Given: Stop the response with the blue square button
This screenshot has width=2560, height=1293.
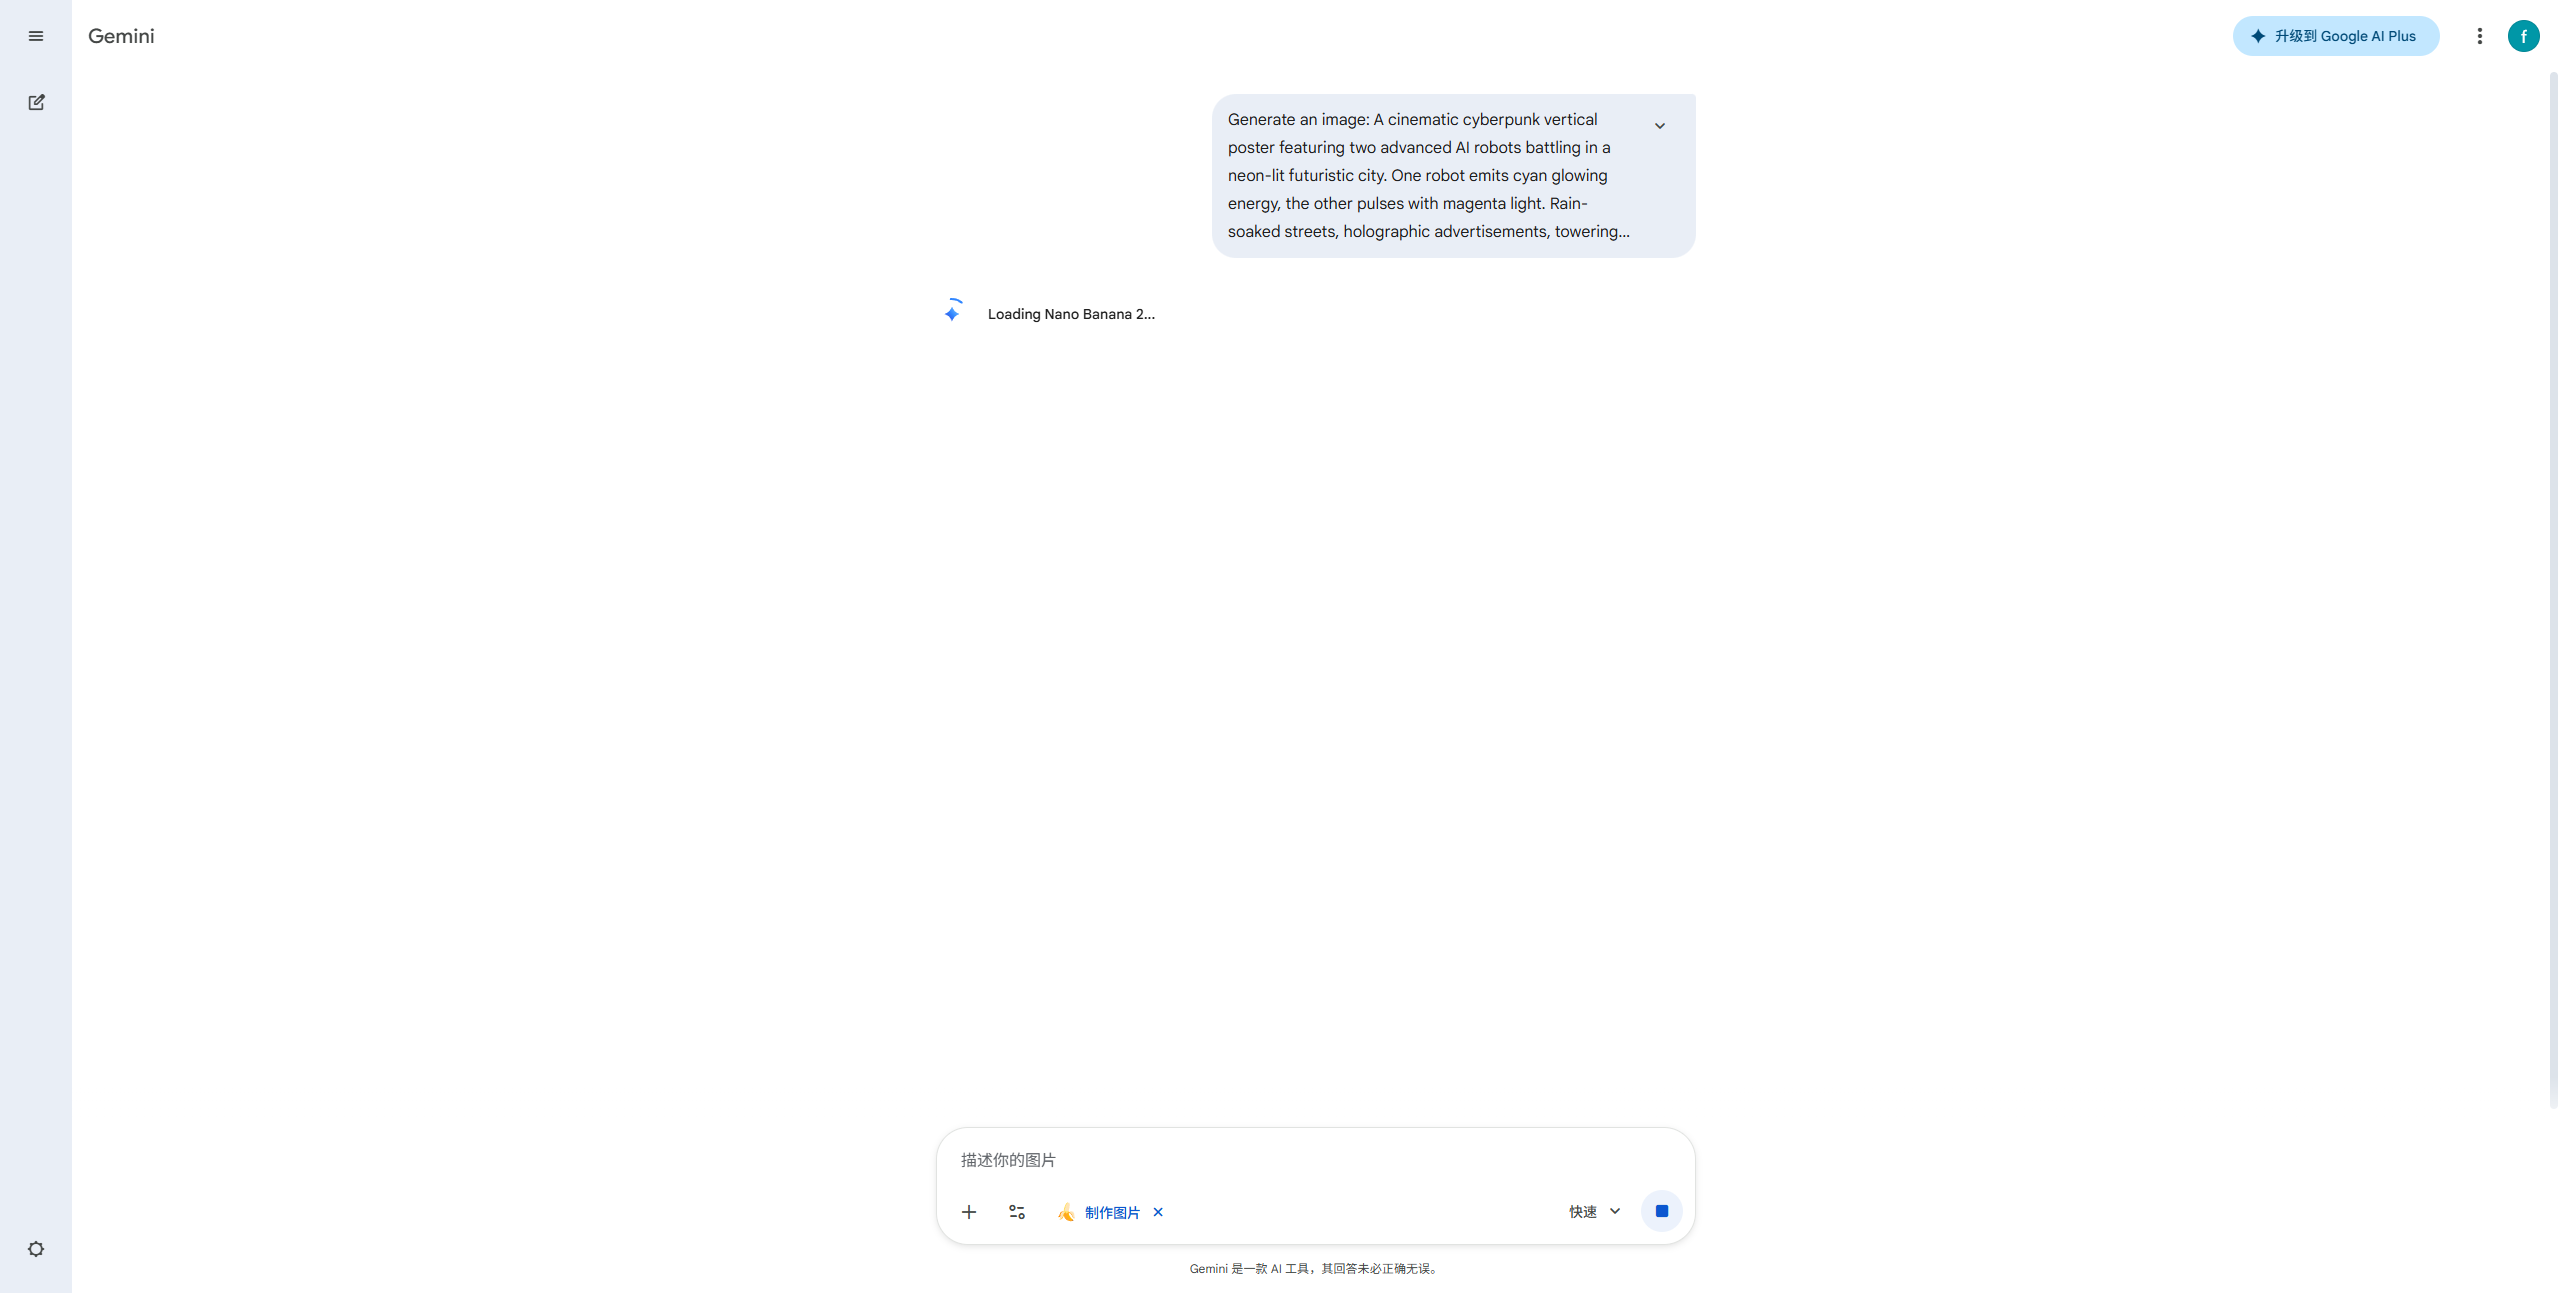Looking at the screenshot, I should [1661, 1211].
